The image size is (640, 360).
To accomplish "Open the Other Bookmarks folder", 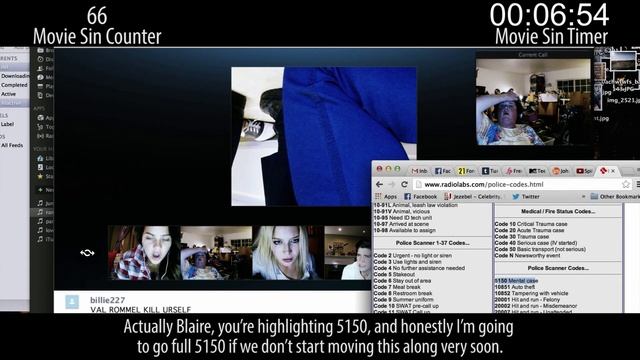I will pos(615,196).
